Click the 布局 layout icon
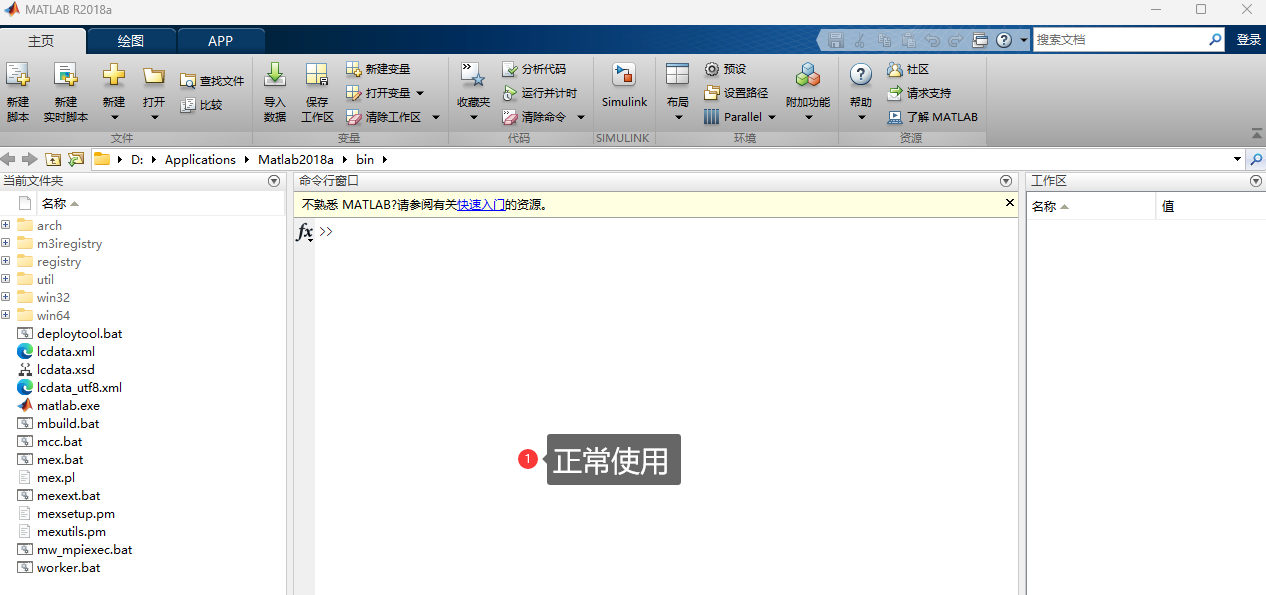The width and height of the screenshot is (1266, 595). (x=678, y=75)
